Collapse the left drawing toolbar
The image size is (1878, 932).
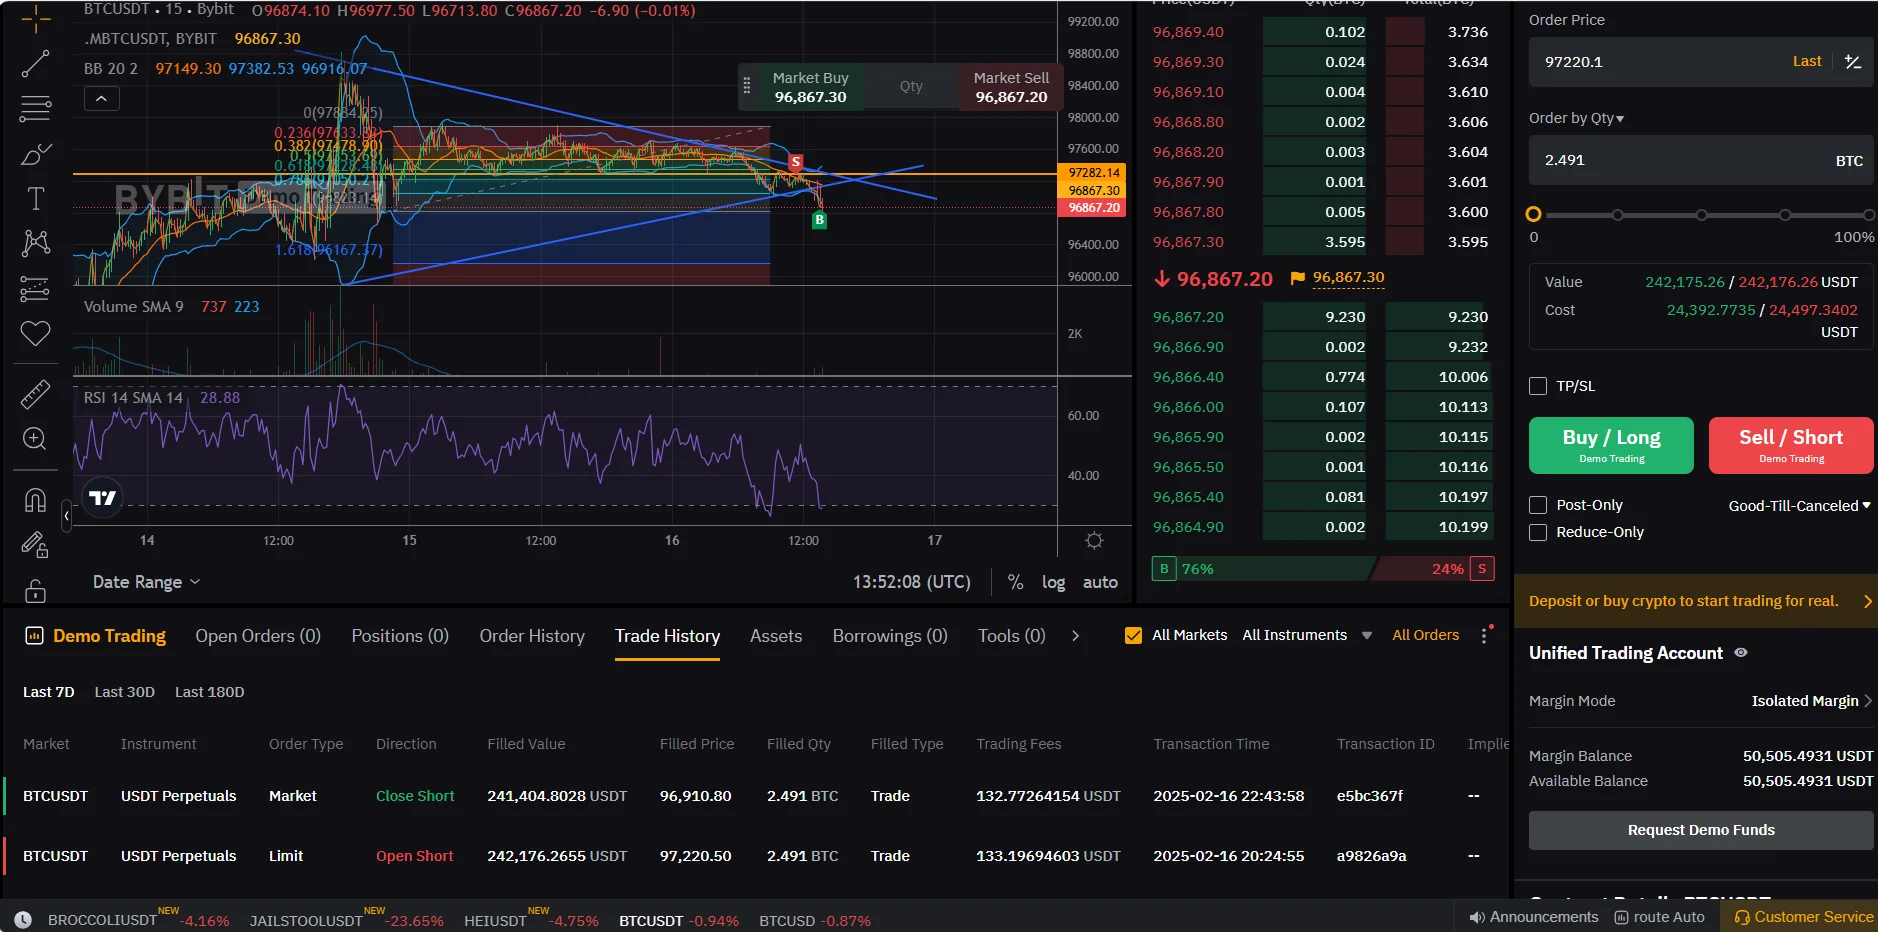[66, 516]
